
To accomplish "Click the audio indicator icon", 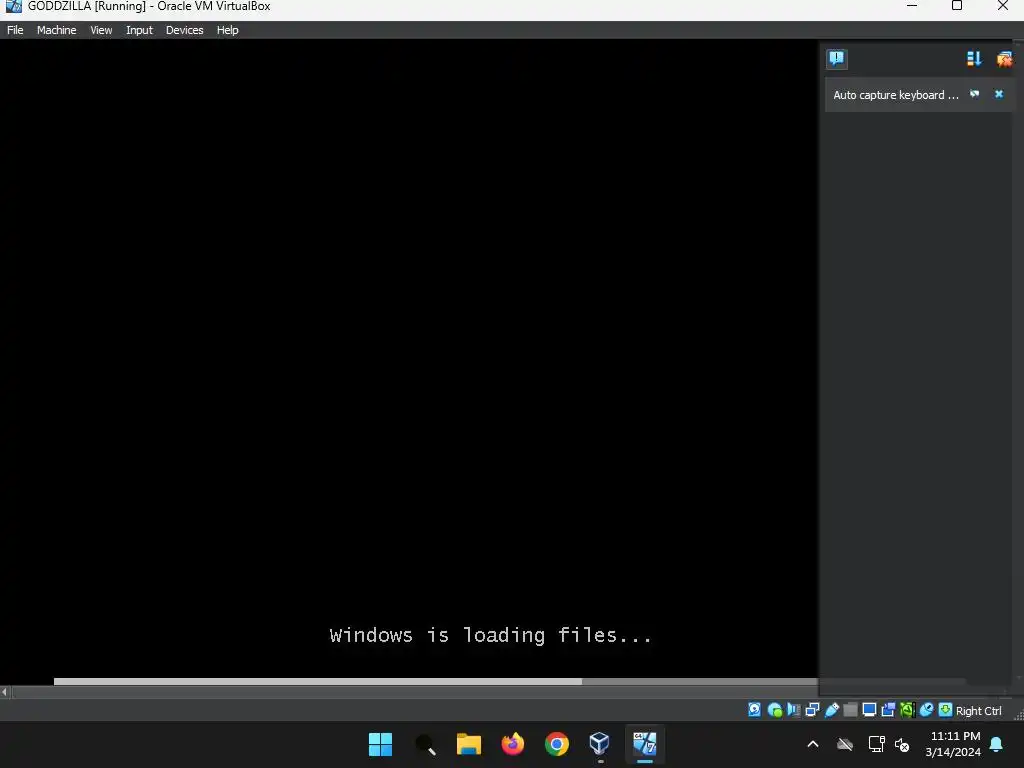I will tap(793, 710).
